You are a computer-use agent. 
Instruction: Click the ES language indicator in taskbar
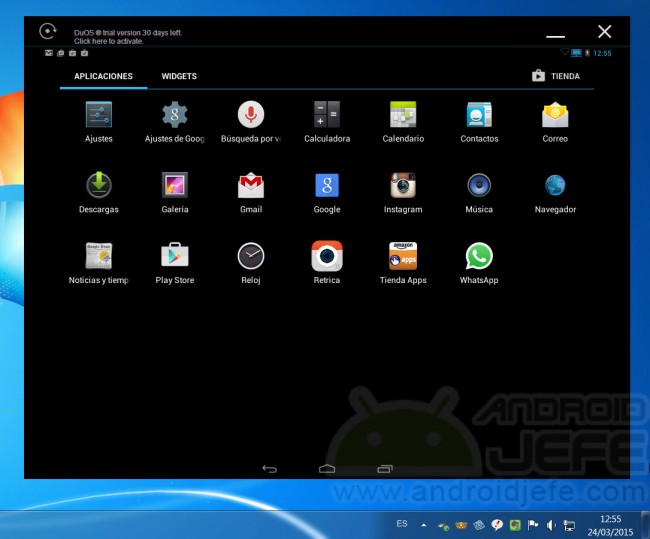pyautogui.click(x=402, y=524)
